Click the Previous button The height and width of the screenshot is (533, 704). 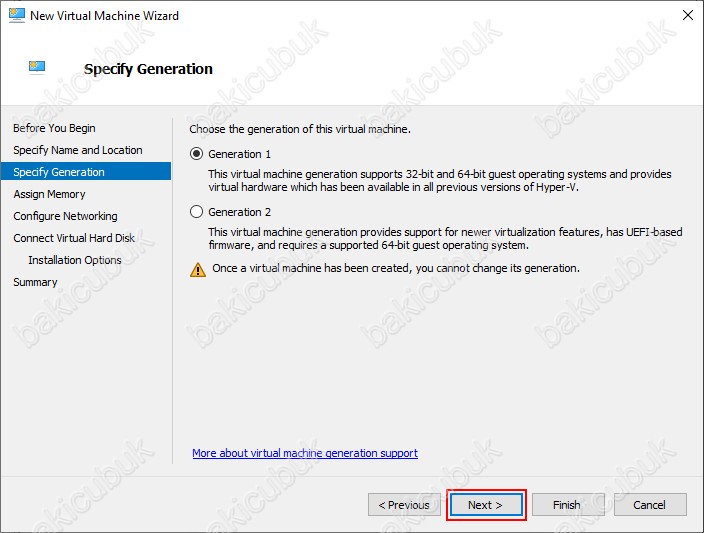pos(404,505)
